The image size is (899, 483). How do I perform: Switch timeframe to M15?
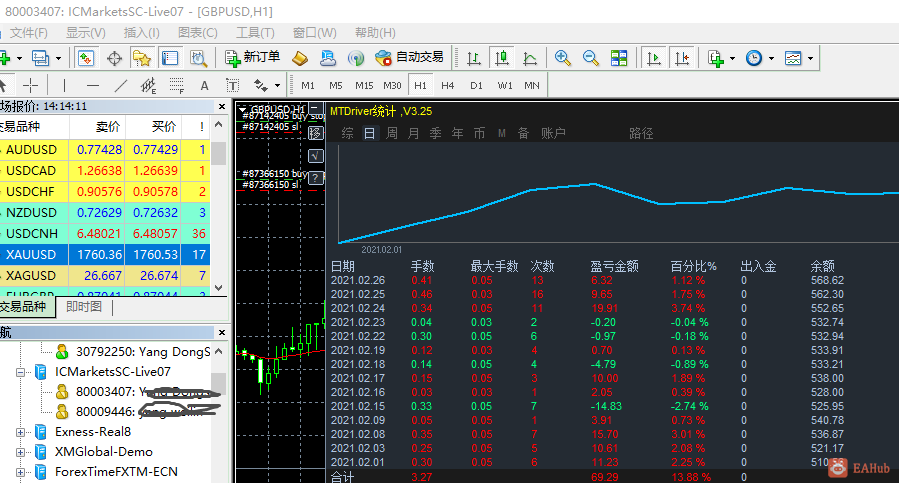click(x=363, y=85)
